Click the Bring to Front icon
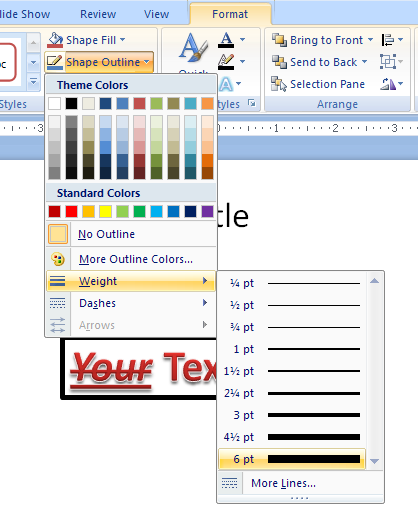The width and height of the screenshot is (418, 525). click(x=279, y=40)
